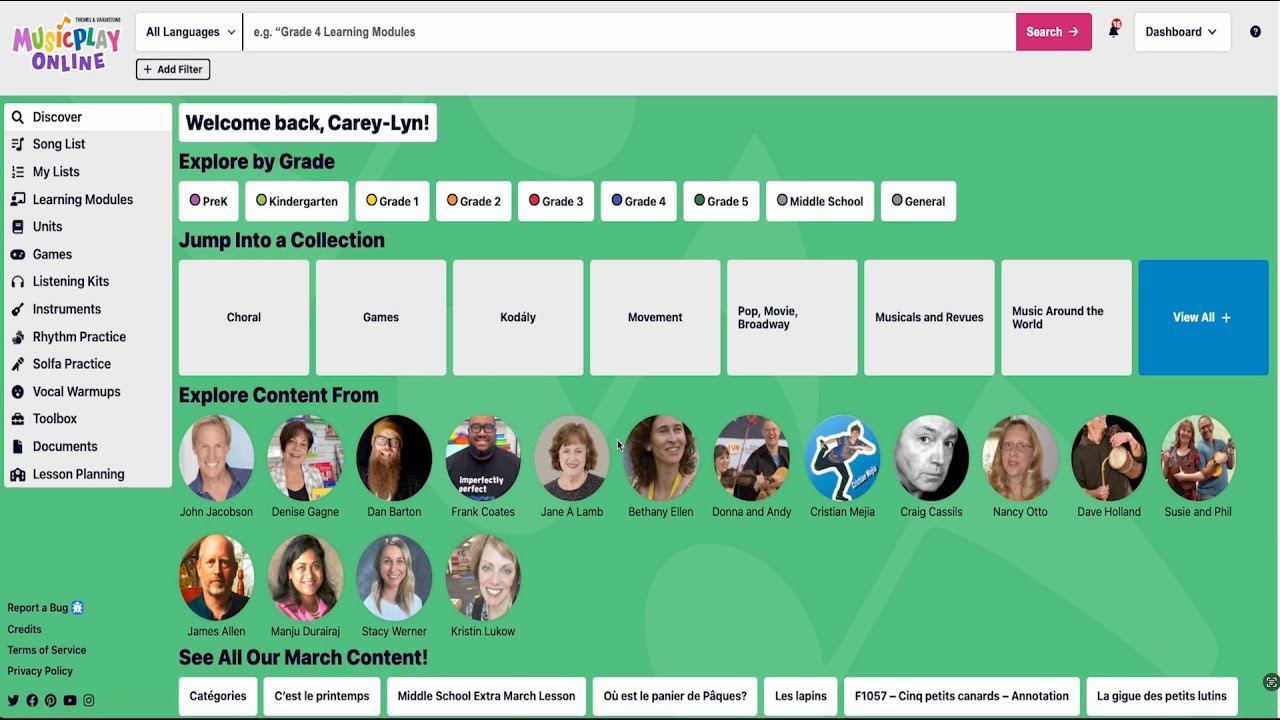1280x720 pixels.
Task: Select the Grade 4 filter
Action: 639,201
